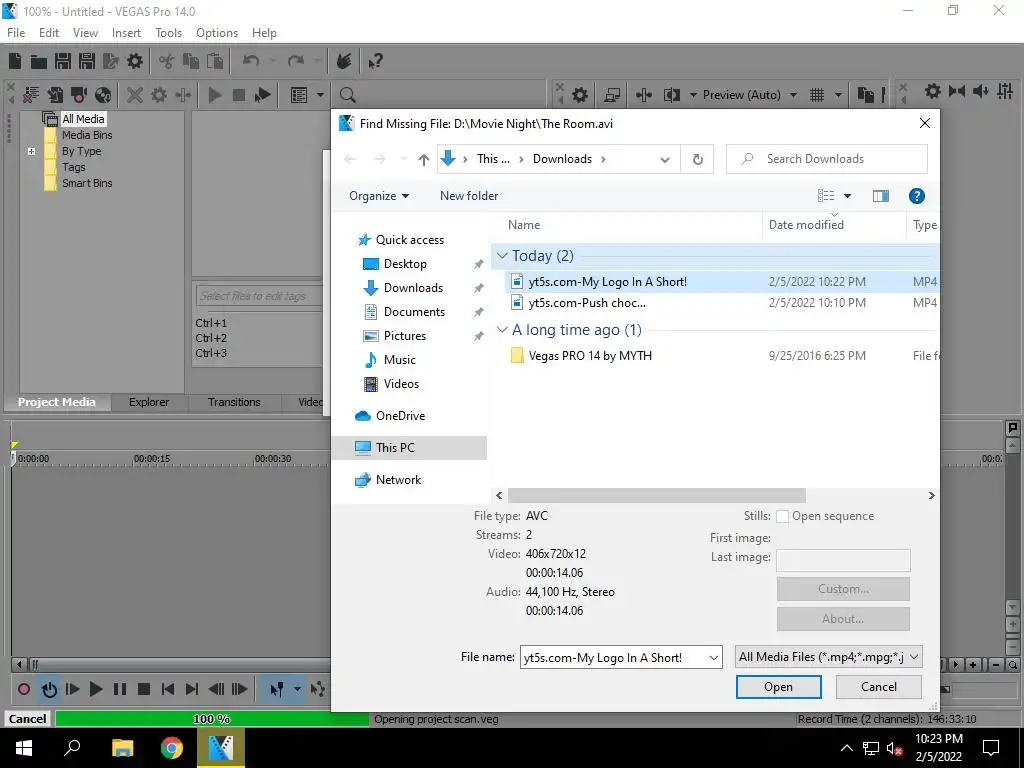
Task: Switch to the Explorer tab
Action: [x=149, y=402]
